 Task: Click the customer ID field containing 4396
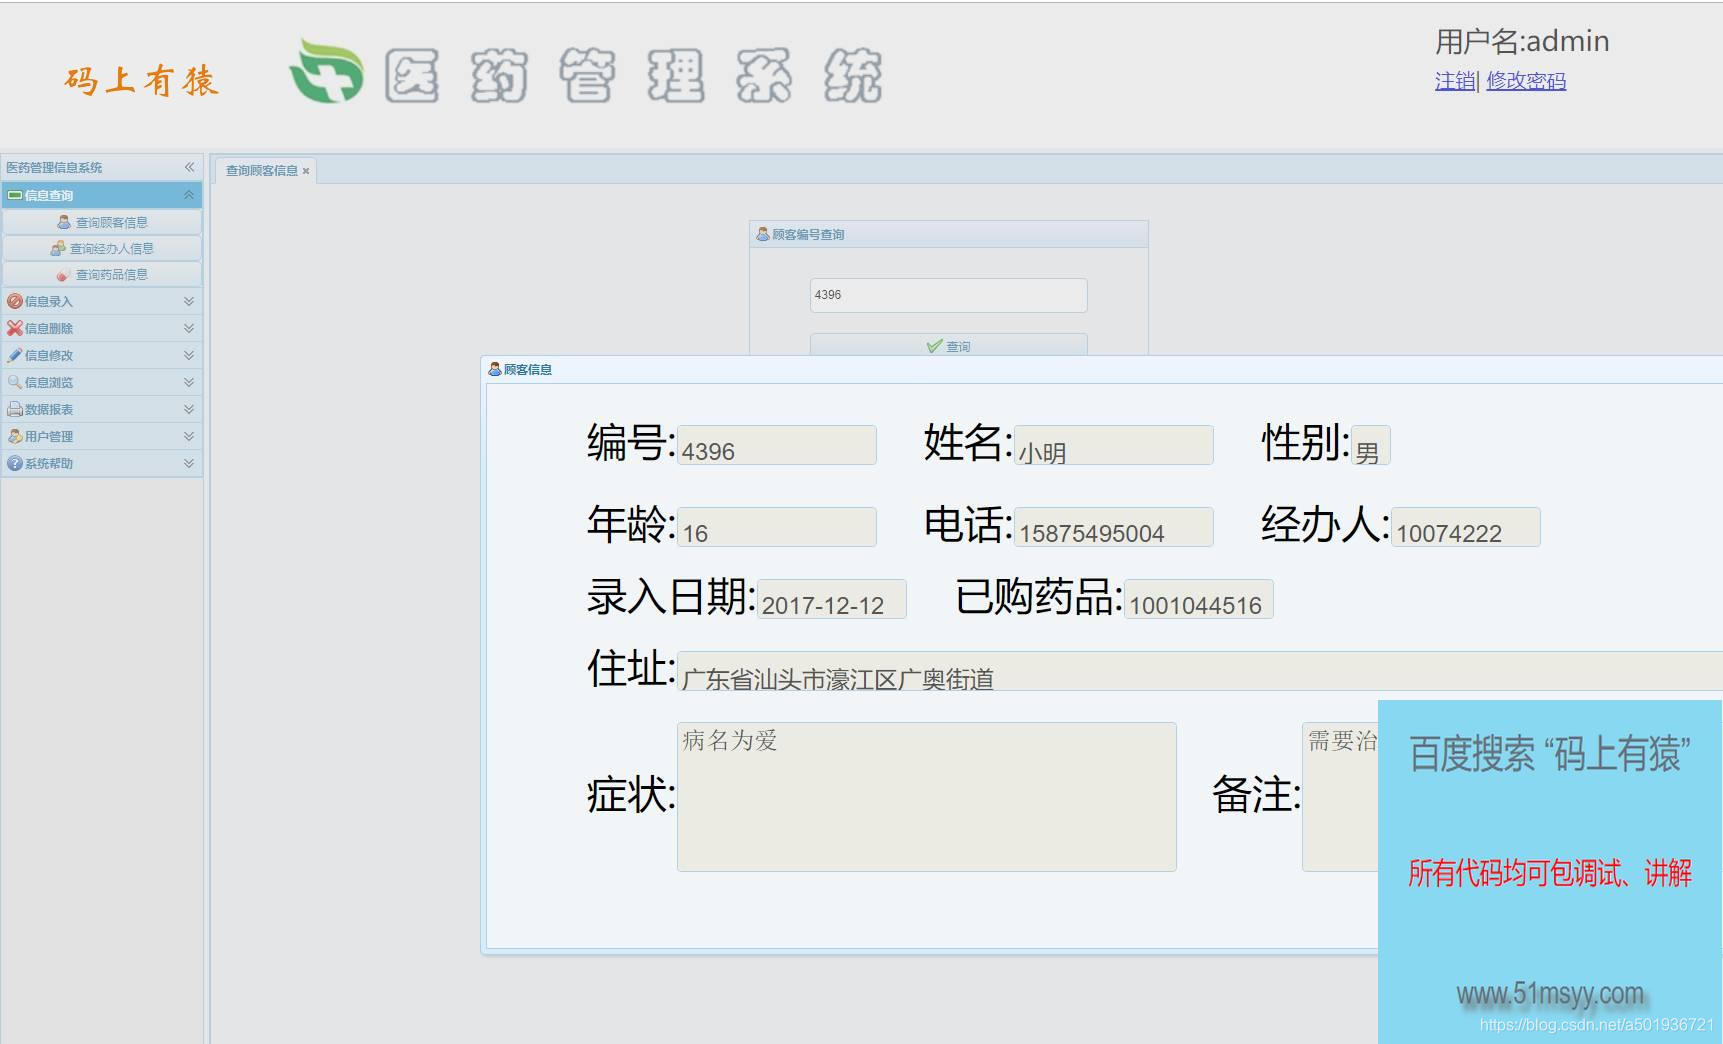tap(947, 295)
